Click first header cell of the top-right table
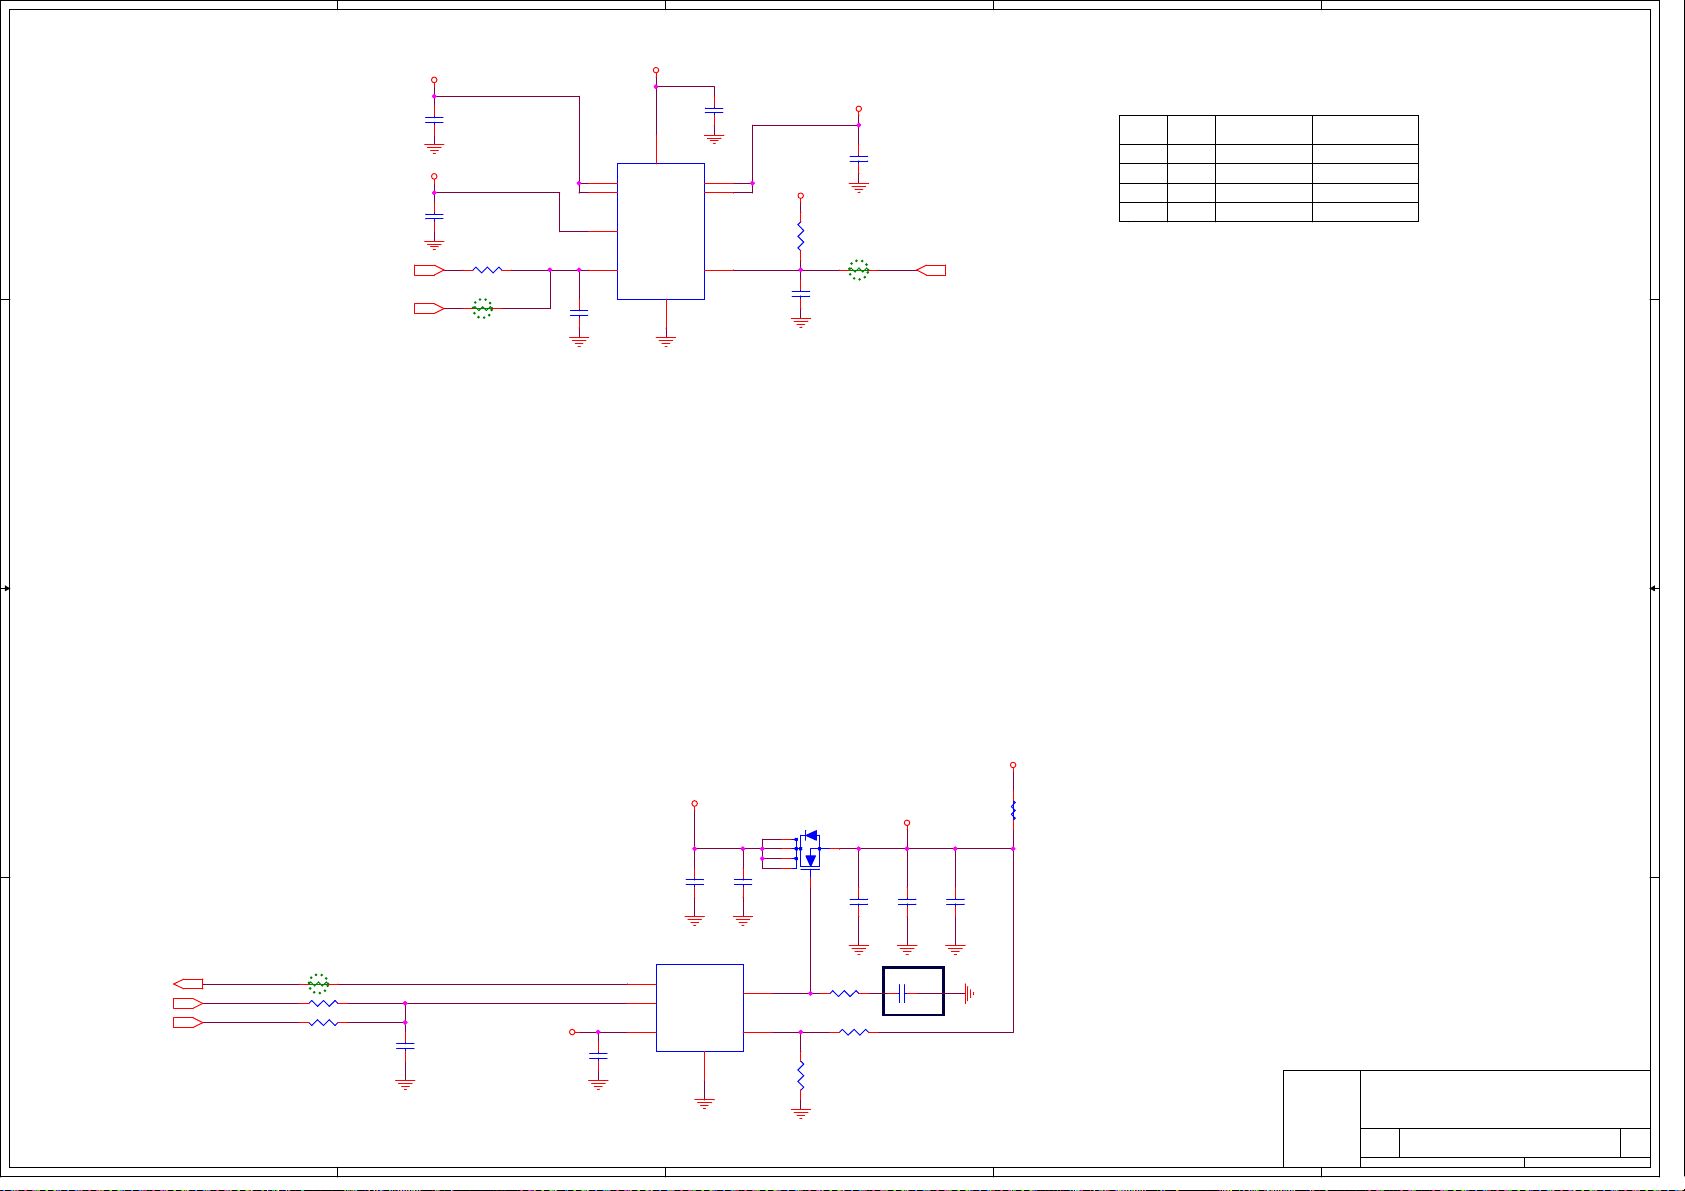This screenshot has height=1191, width=1685. coord(1143,130)
